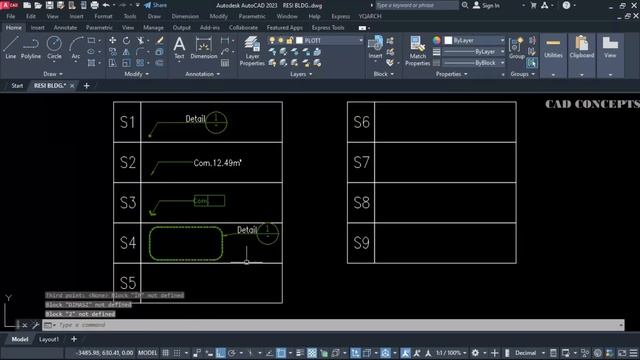Viewport: 640px width, 360px height.
Task: Toggle object snap in status bar
Action: tap(281, 353)
